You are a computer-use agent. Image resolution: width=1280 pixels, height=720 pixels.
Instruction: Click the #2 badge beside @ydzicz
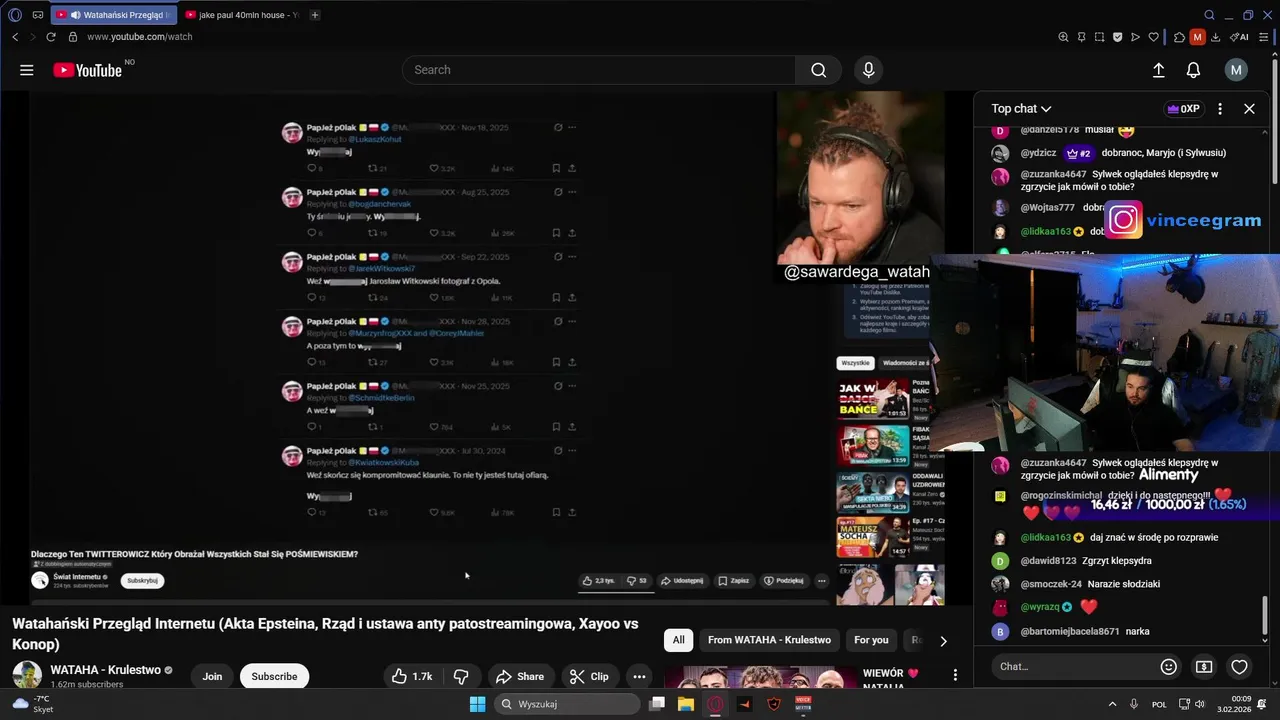tap(1078, 153)
